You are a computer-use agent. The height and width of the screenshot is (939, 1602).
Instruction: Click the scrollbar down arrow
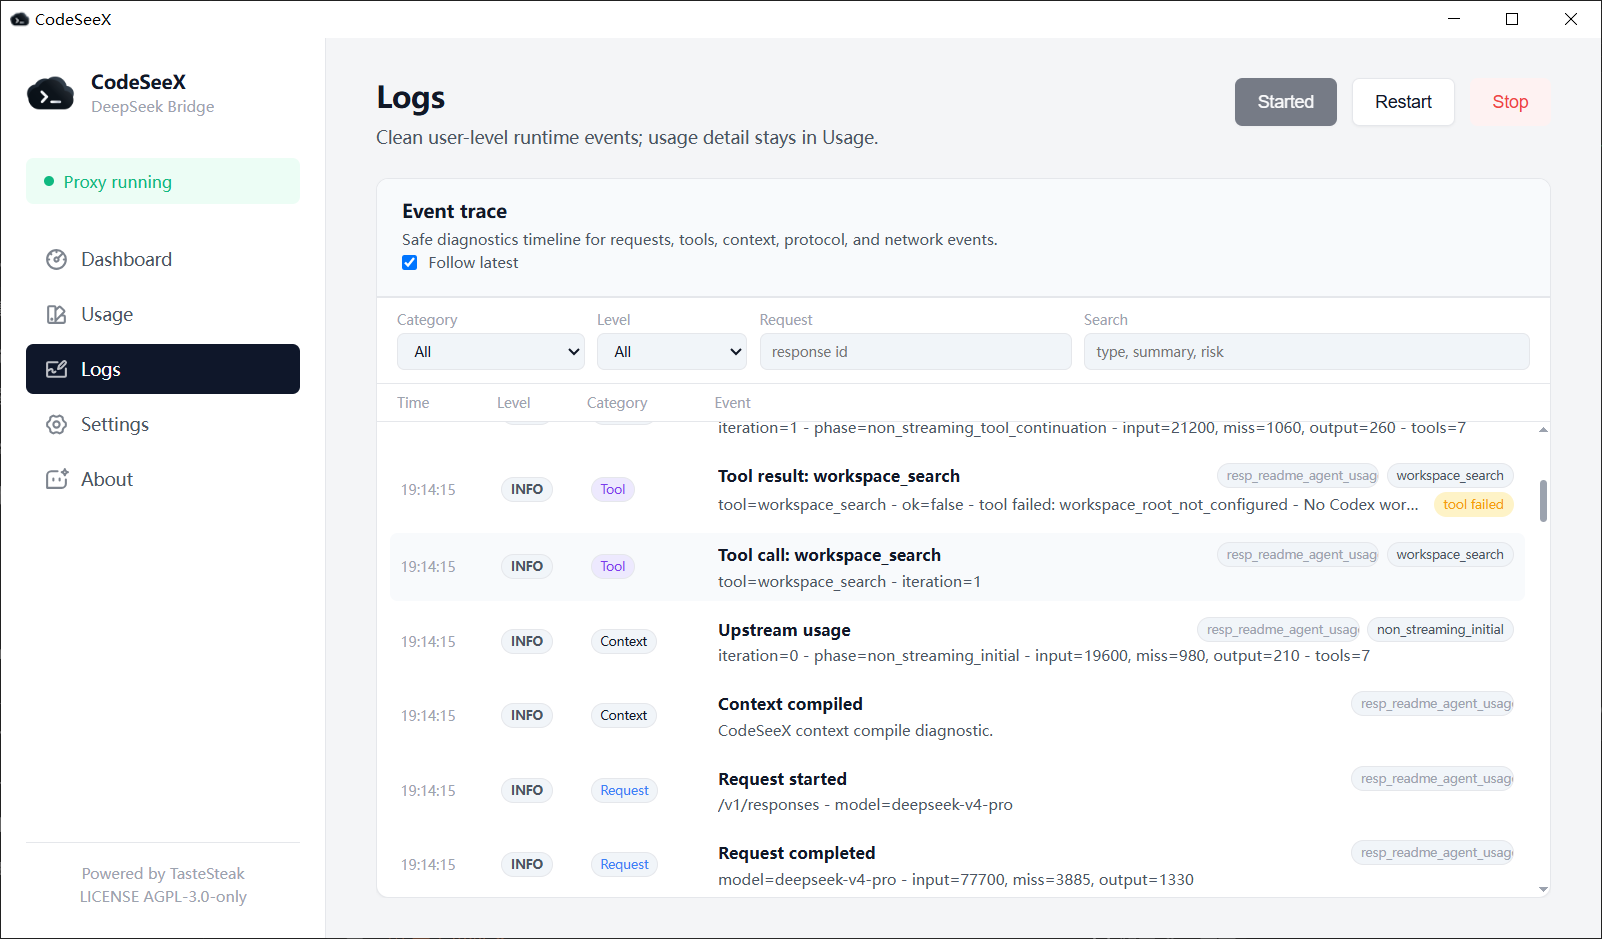pyautogui.click(x=1543, y=889)
